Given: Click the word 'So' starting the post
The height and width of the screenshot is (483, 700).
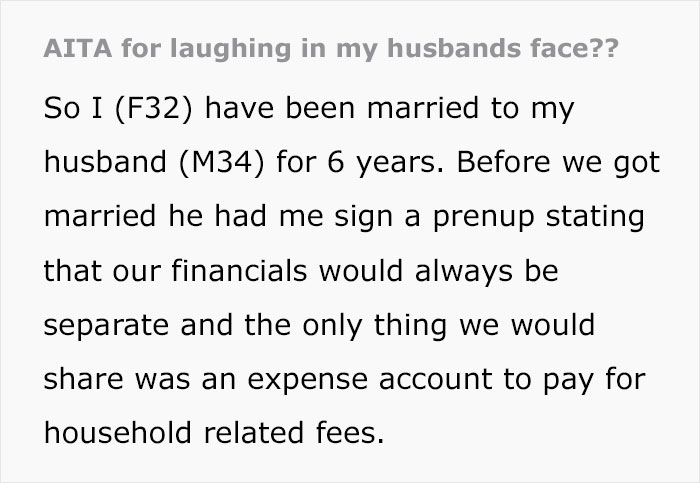Looking at the screenshot, I should click(x=61, y=109).
